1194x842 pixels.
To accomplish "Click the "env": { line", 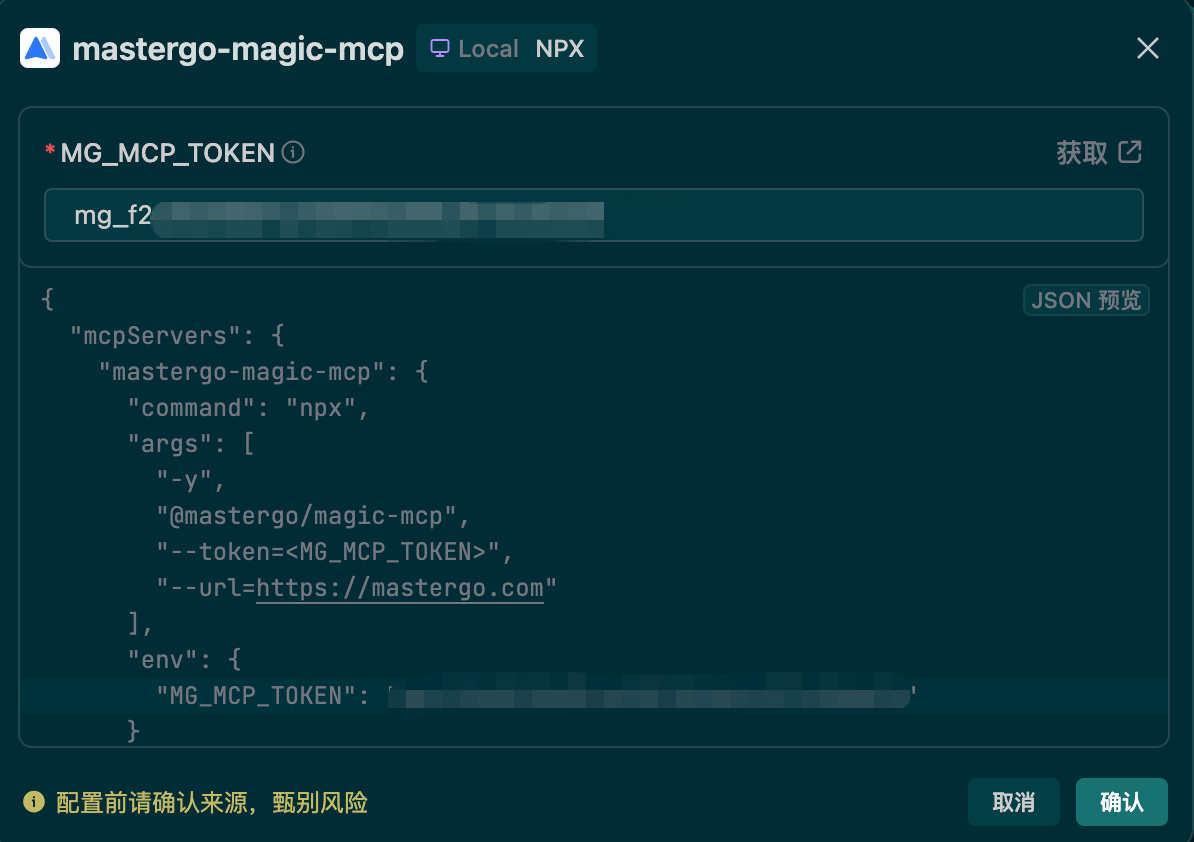I will (x=184, y=659).
